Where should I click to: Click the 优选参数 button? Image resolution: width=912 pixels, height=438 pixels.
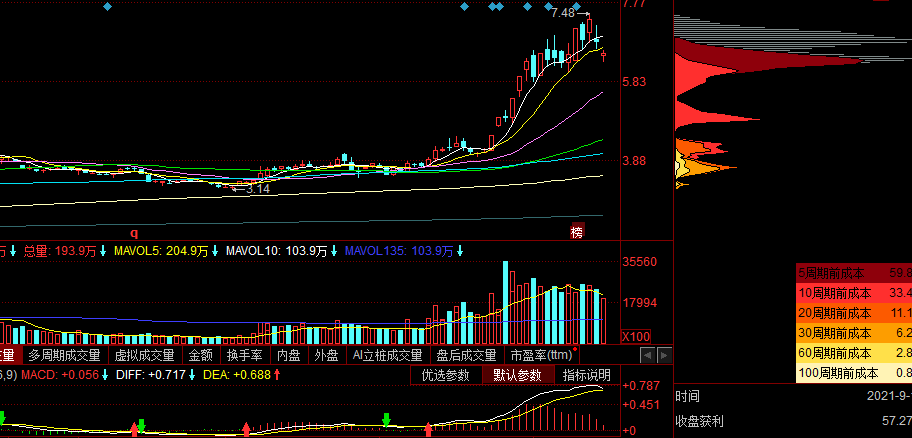(x=446, y=375)
